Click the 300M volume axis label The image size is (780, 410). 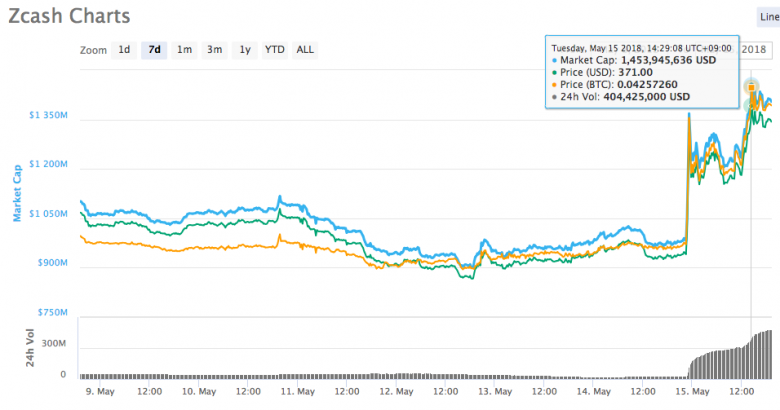54,343
